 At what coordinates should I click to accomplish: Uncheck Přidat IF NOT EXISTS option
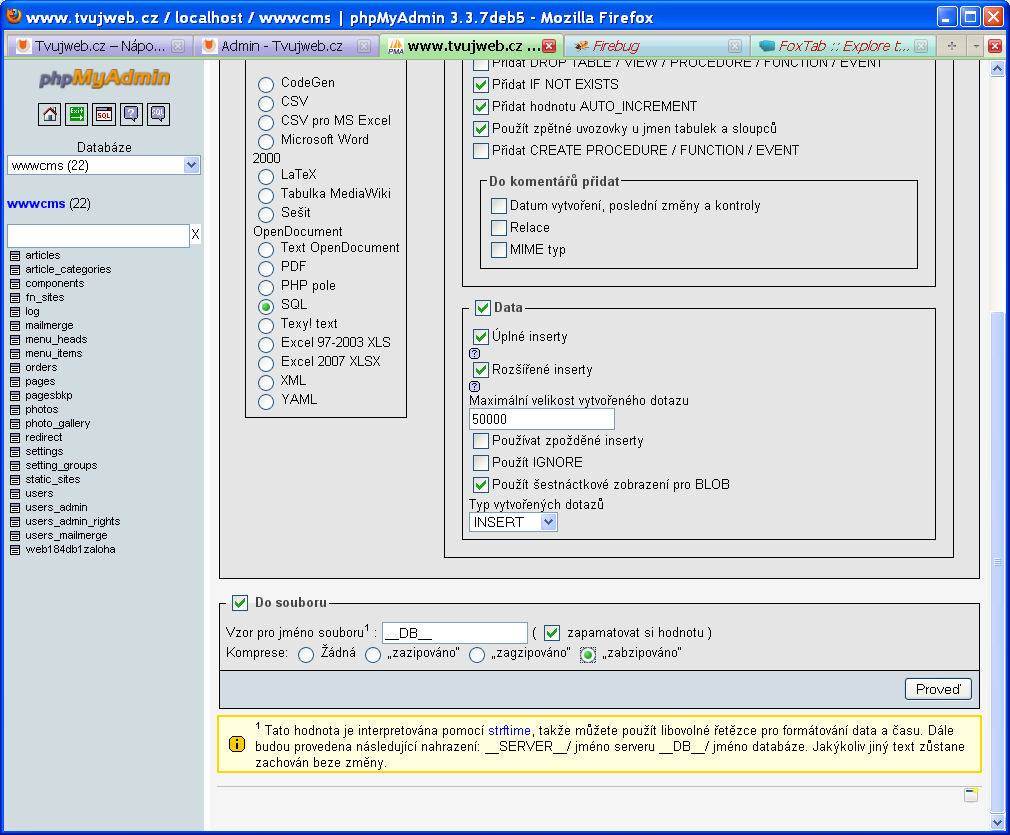[481, 85]
